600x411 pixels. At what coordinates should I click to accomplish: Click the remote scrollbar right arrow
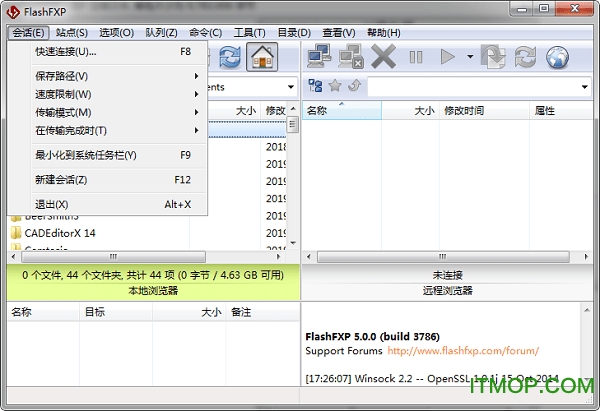[x=586, y=256]
